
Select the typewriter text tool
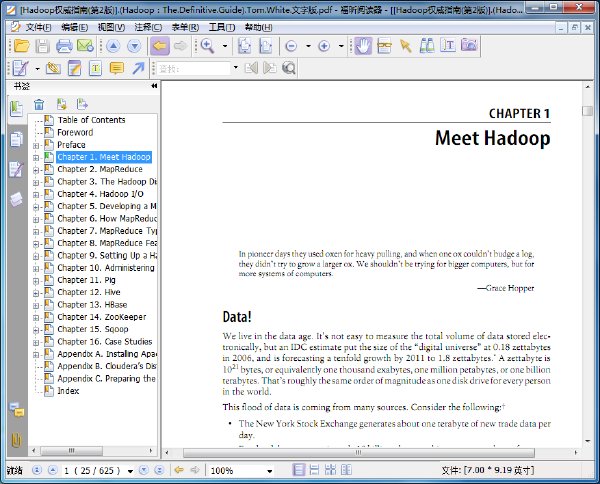95,68
